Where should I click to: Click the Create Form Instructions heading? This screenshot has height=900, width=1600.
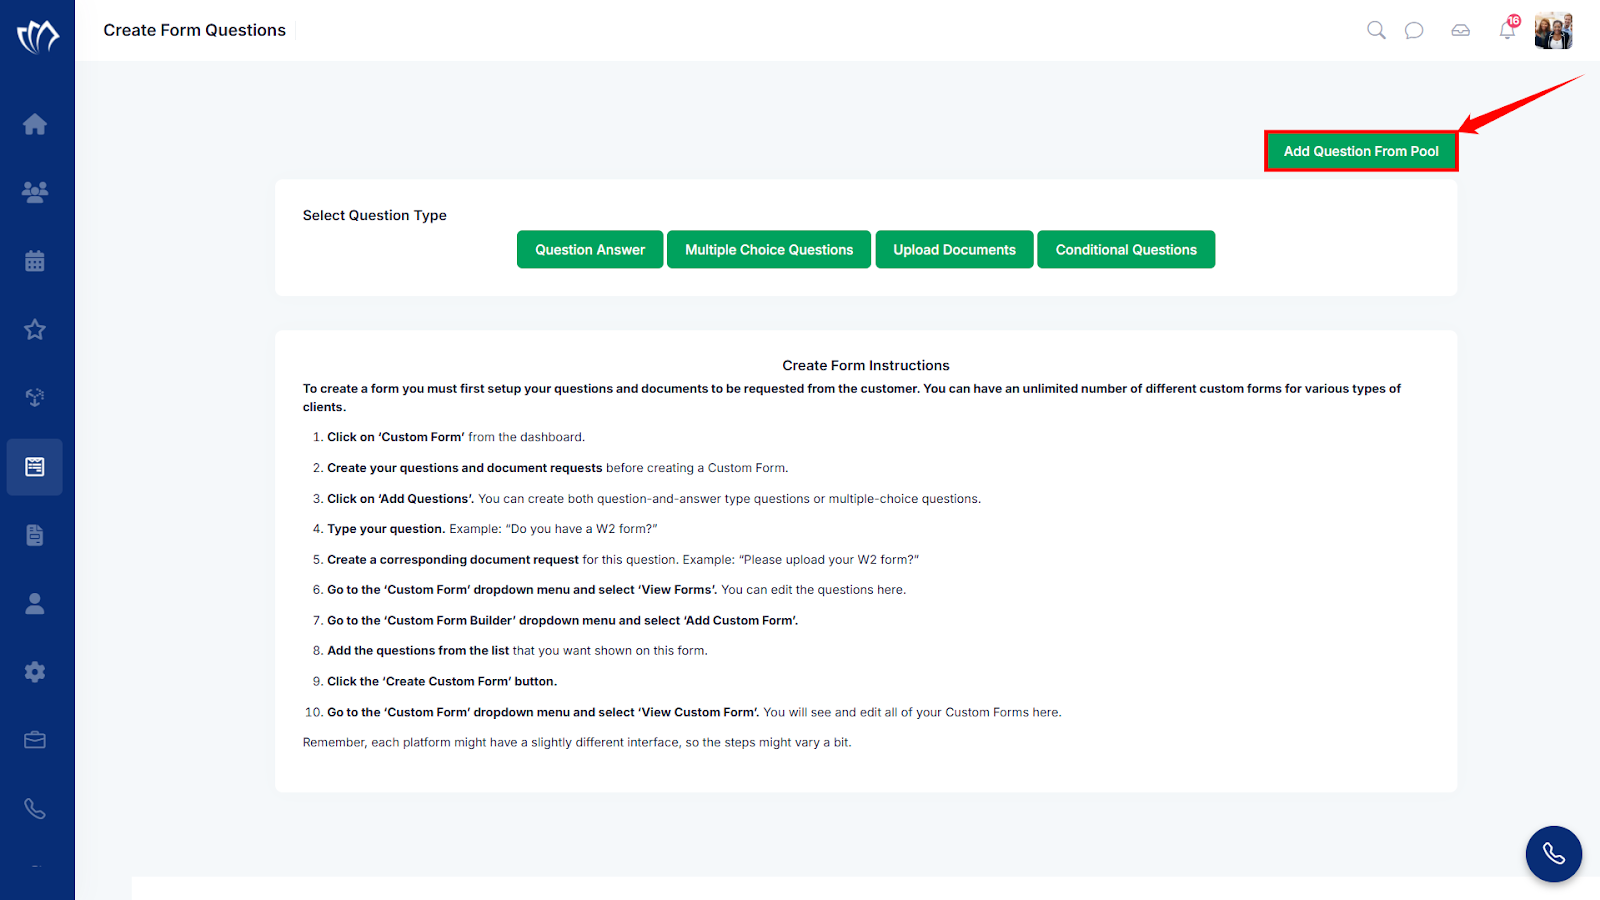click(x=866, y=365)
